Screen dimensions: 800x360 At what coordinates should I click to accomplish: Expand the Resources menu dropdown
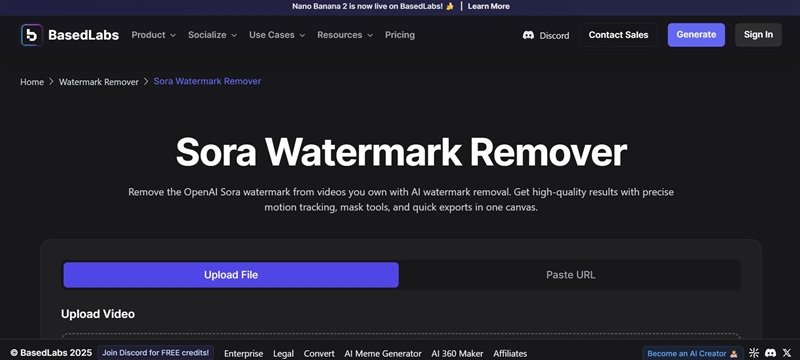345,35
